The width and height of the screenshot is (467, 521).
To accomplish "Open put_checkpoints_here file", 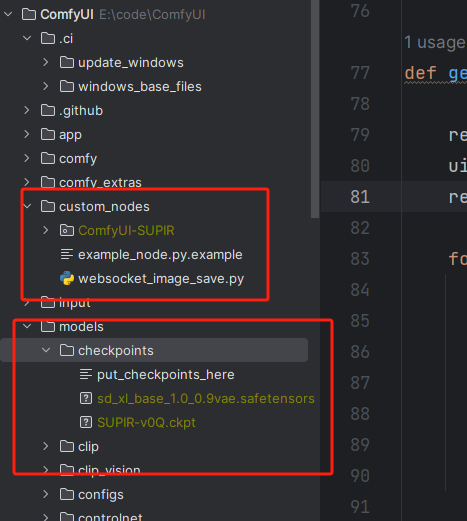I will pos(166,375).
